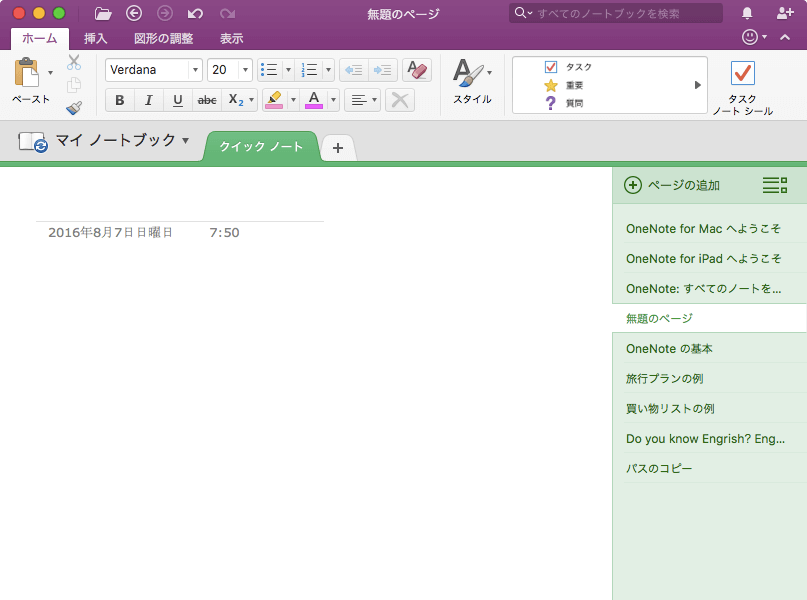Select the Bold formatting icon

(119, 100)
